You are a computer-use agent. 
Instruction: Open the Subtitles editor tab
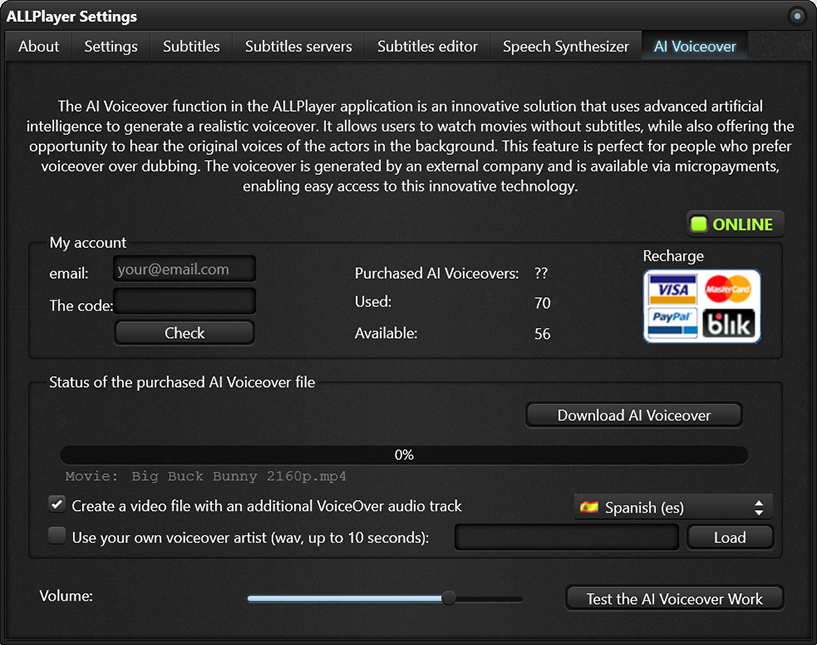click(x=427, y=46)
